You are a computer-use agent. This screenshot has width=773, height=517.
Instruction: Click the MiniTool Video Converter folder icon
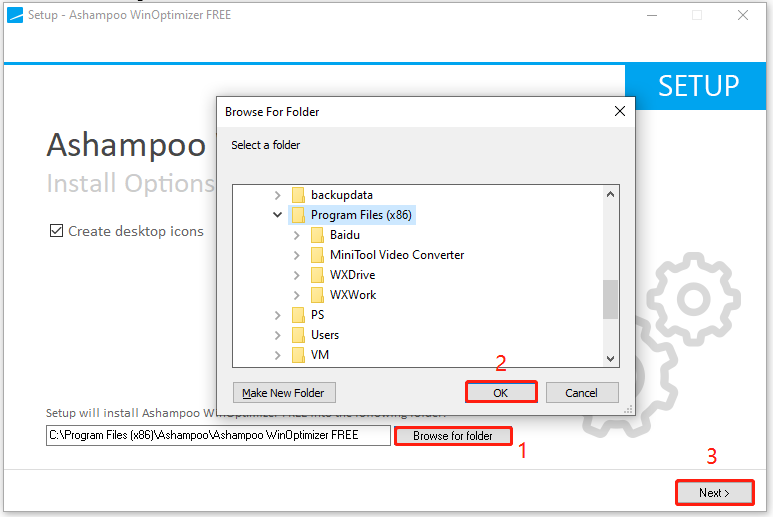coord(317,255)
